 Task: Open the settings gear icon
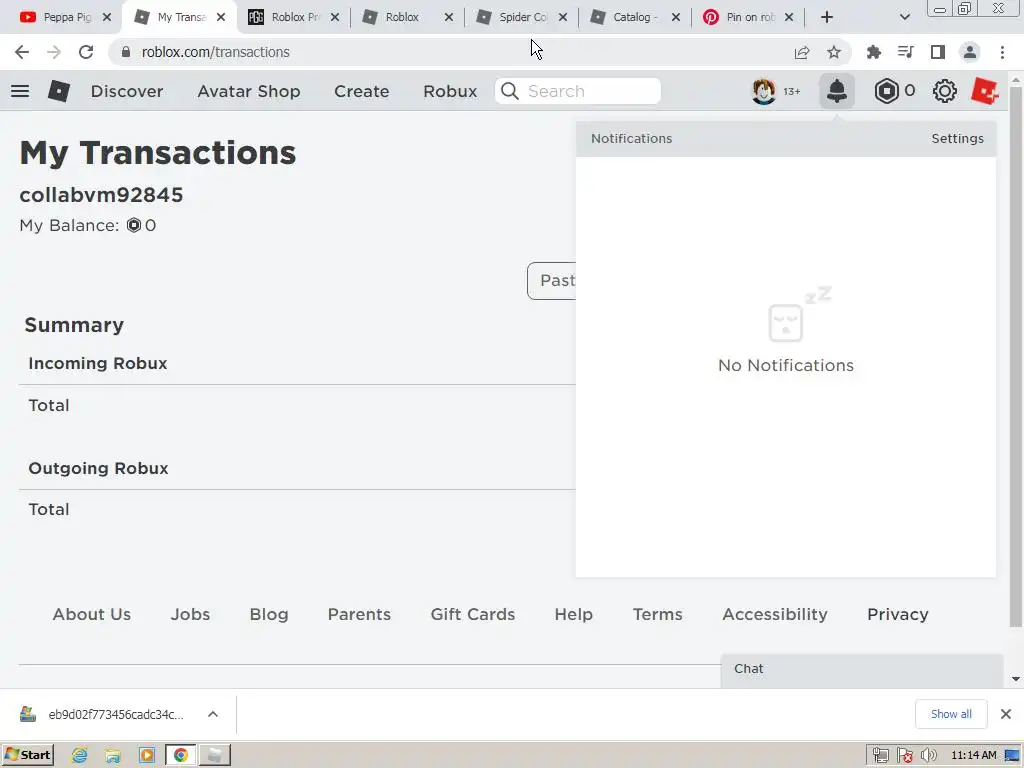click(x=944, y=91)
